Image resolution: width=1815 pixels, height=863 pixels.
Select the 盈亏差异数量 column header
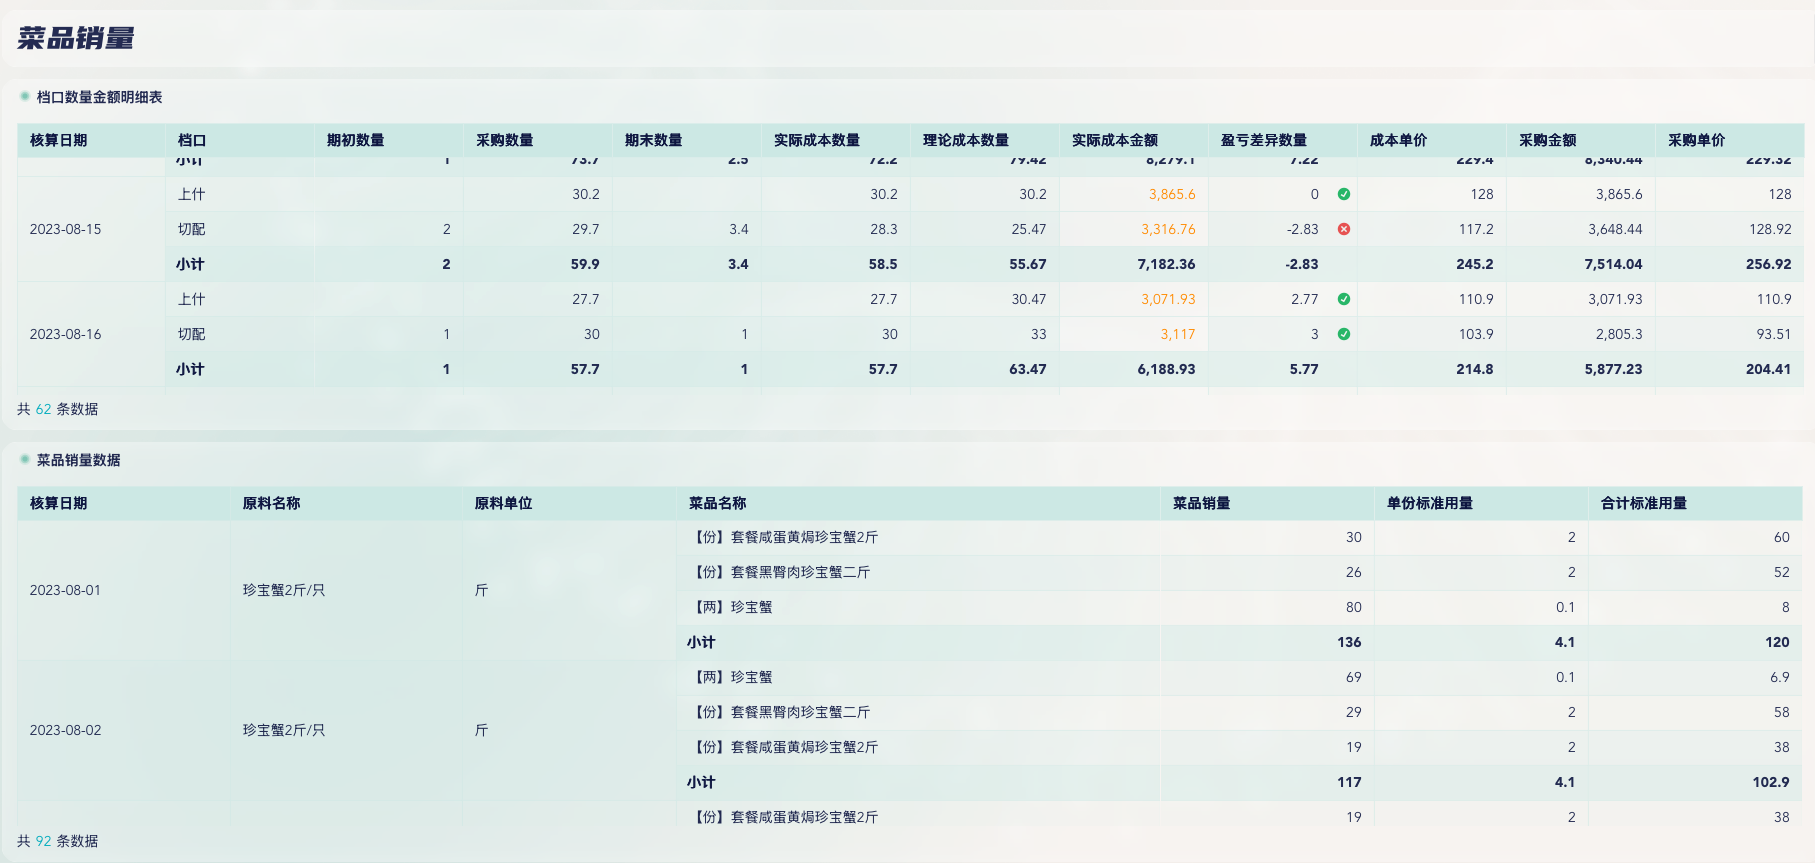[x=1263, y=140]
